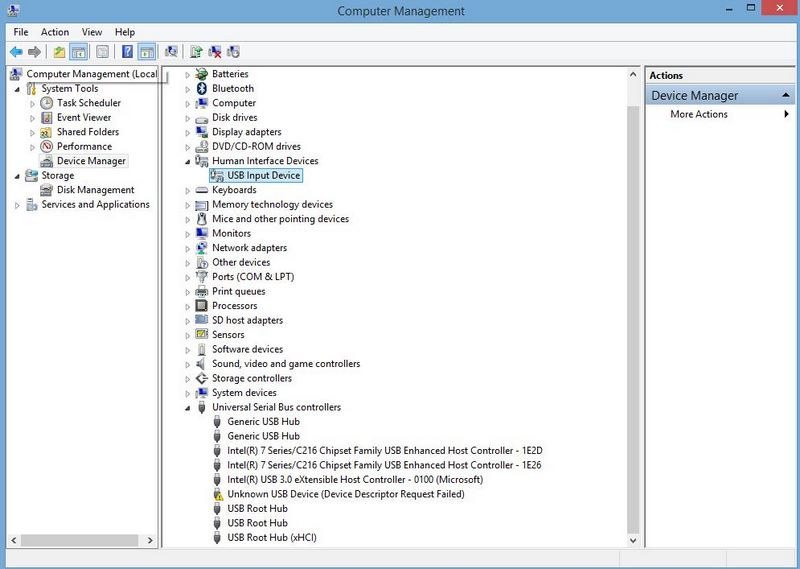This screenshot has height=569, width=800.
Task: Click the Help question mark toolbar icon
Action: 128,52
